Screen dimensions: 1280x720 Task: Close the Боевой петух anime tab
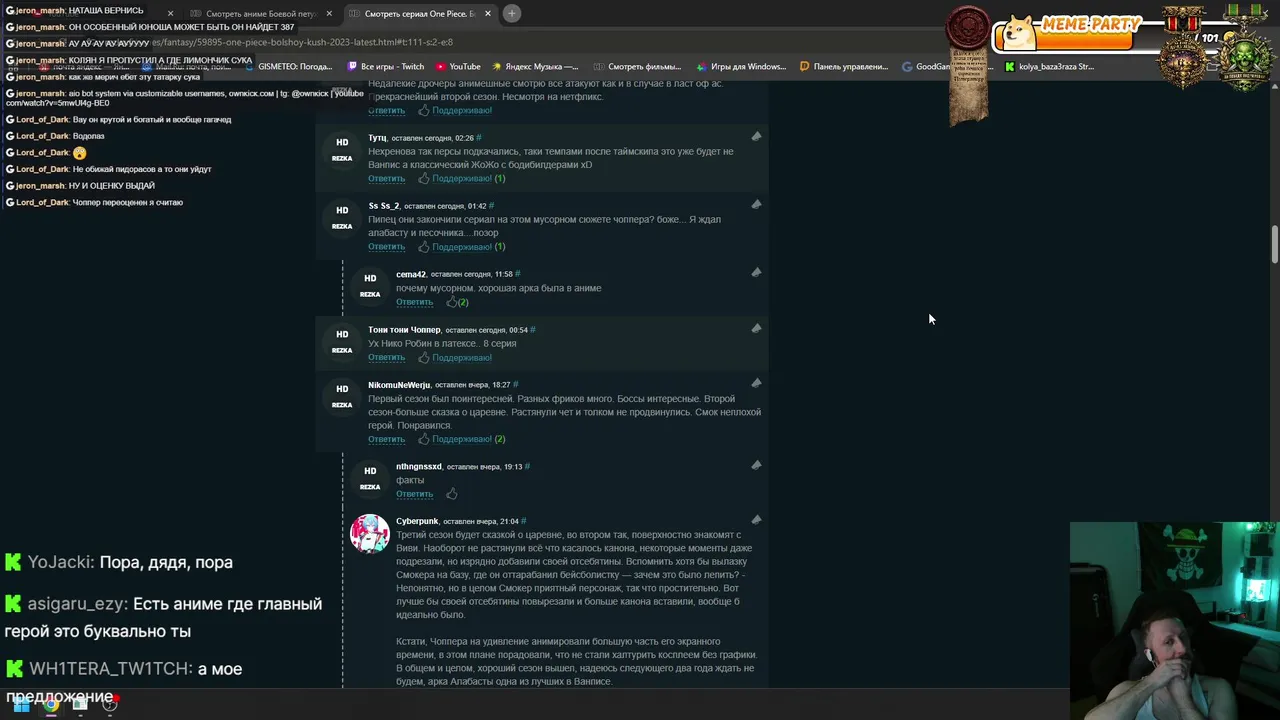329,14
